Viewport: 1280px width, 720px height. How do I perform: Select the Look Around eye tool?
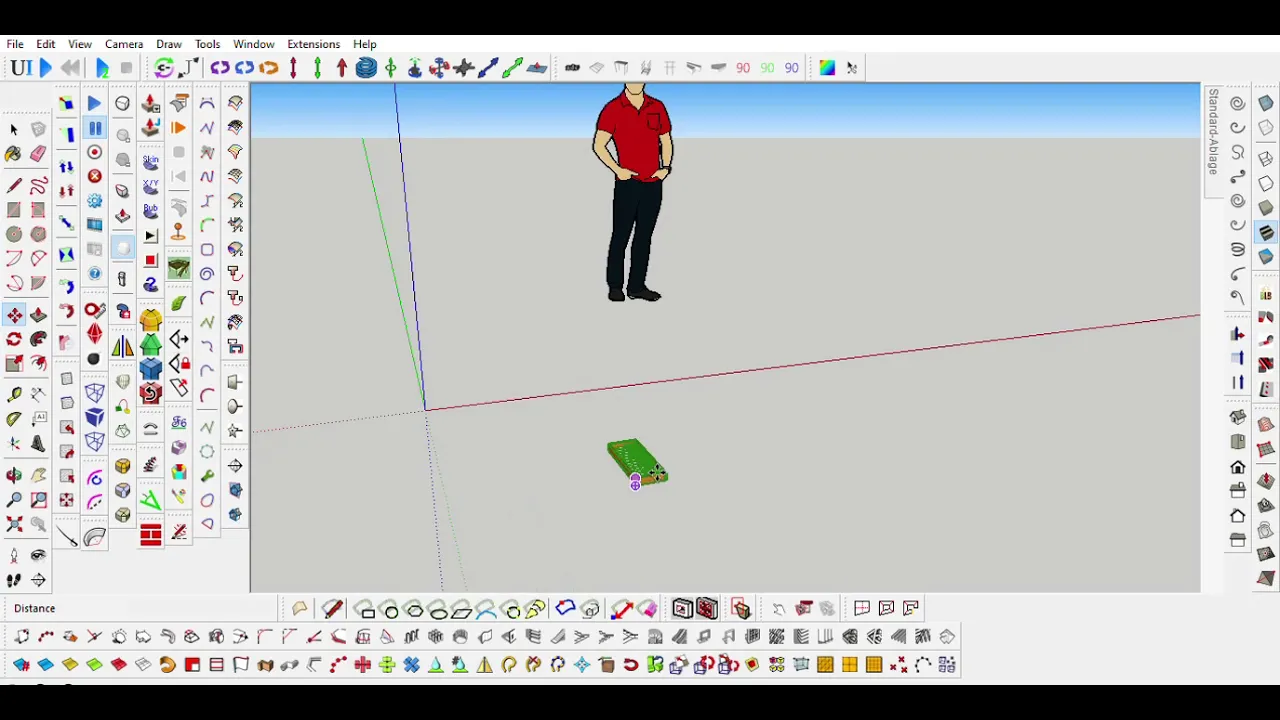click(38, 555)
